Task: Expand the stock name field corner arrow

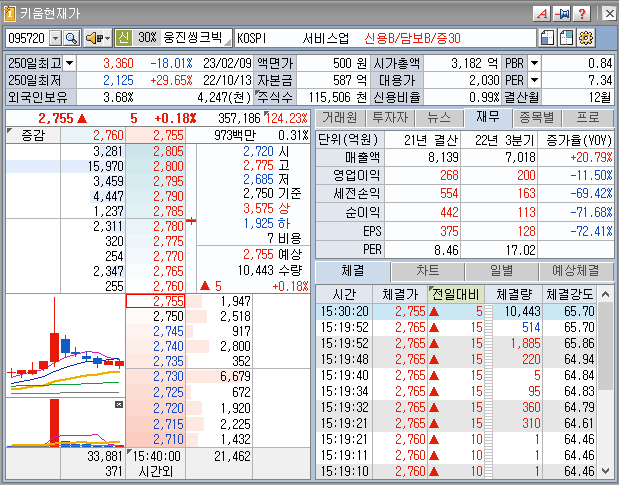Action: [x=228, y=42]
